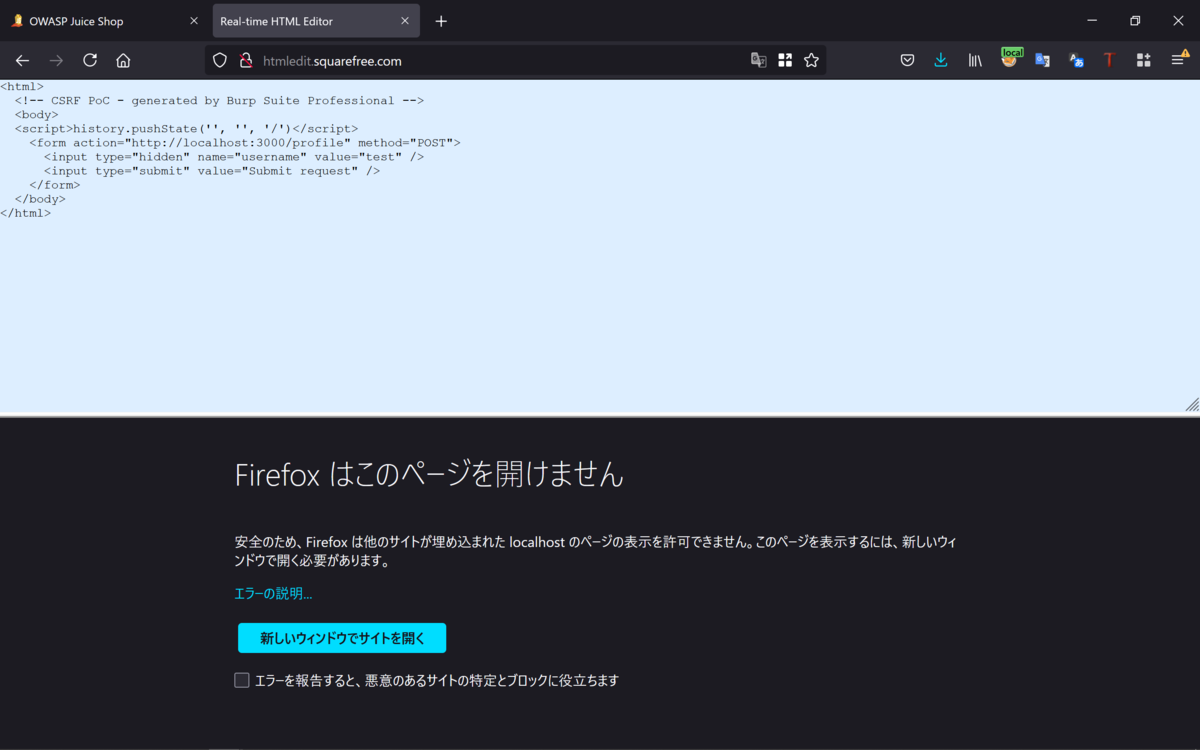Click the Firefox はこのページを開けません heading

429,474
